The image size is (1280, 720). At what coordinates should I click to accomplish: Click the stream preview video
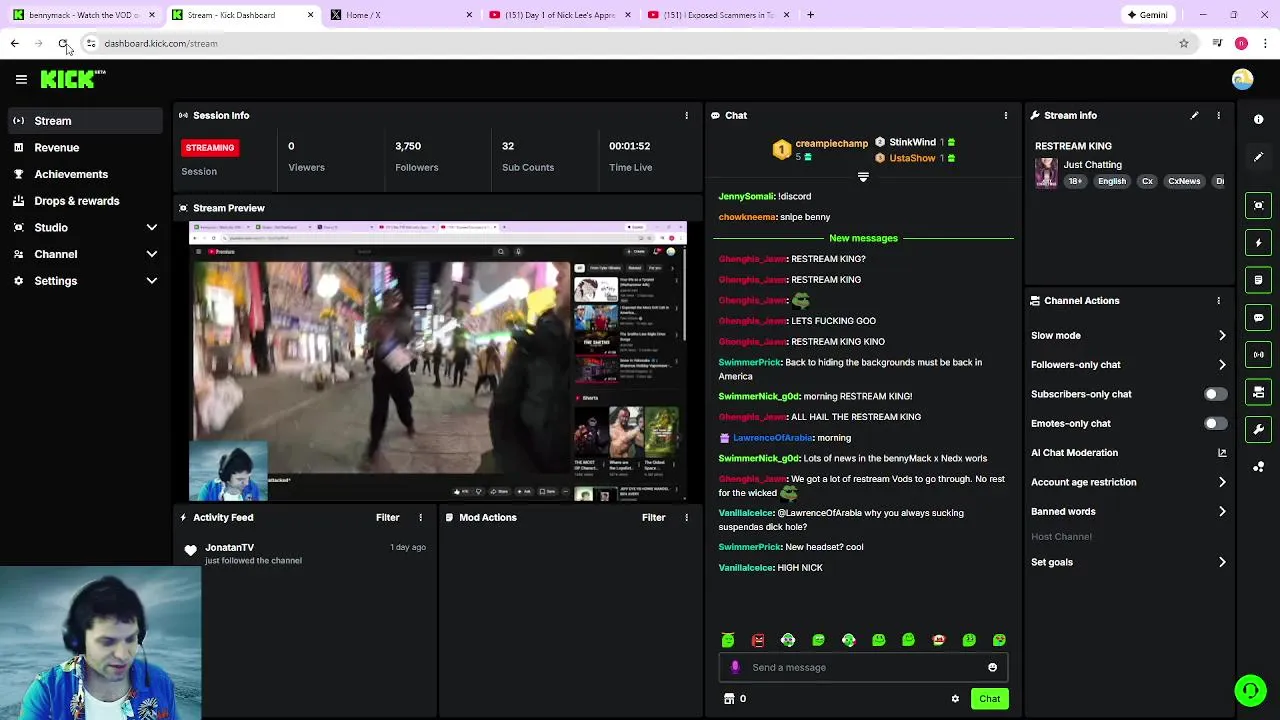tap(438, 361)
